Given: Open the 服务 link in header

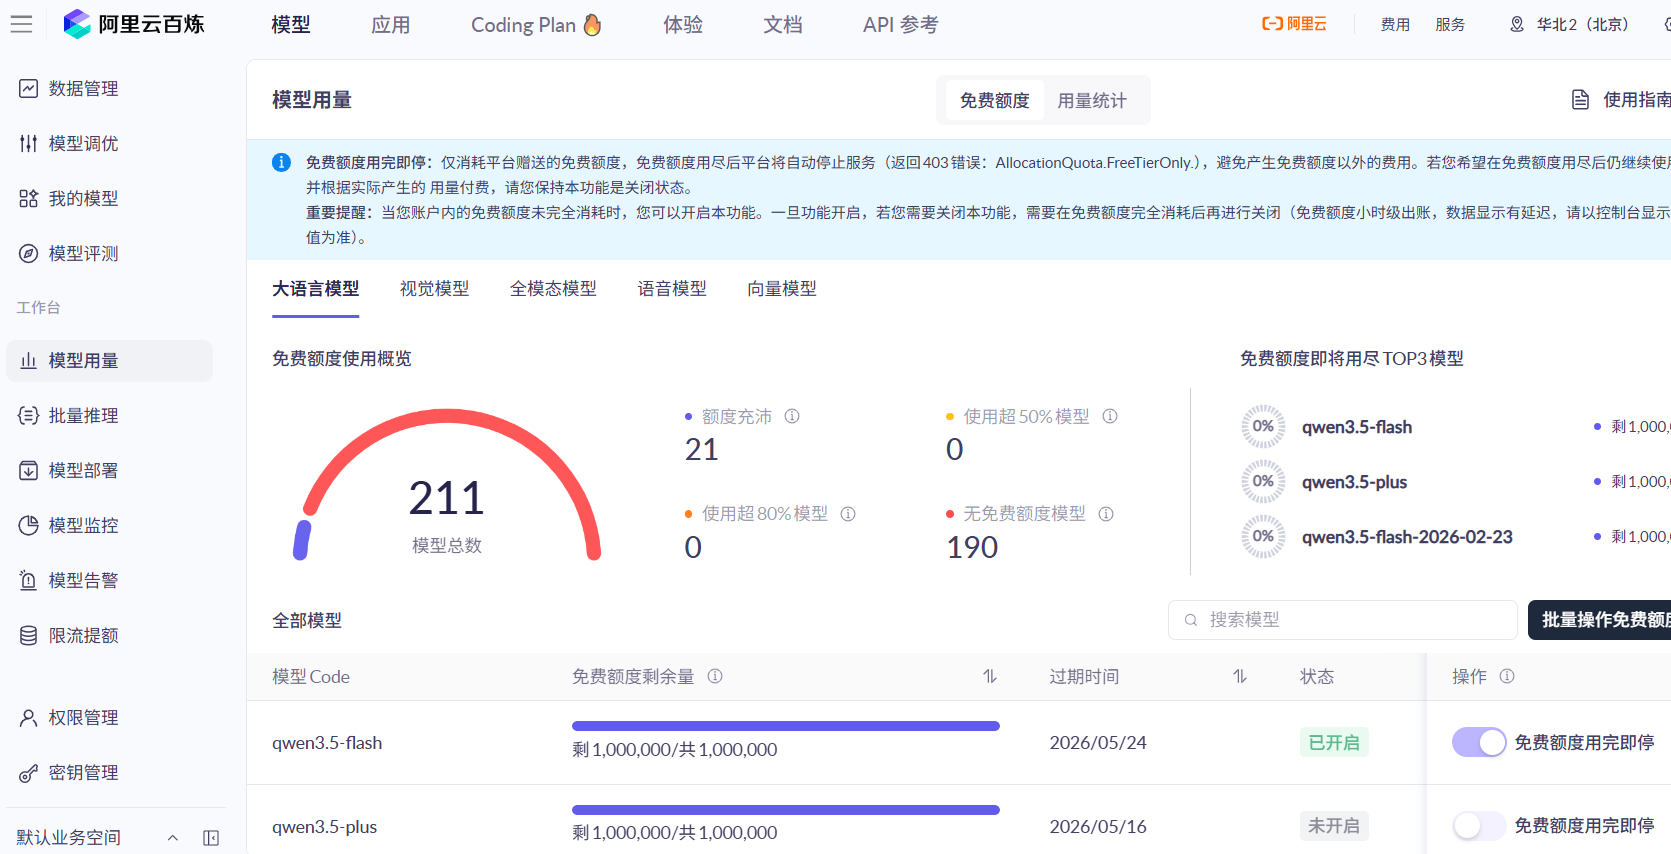Looking at the screenshot, I should [1450, 24].
